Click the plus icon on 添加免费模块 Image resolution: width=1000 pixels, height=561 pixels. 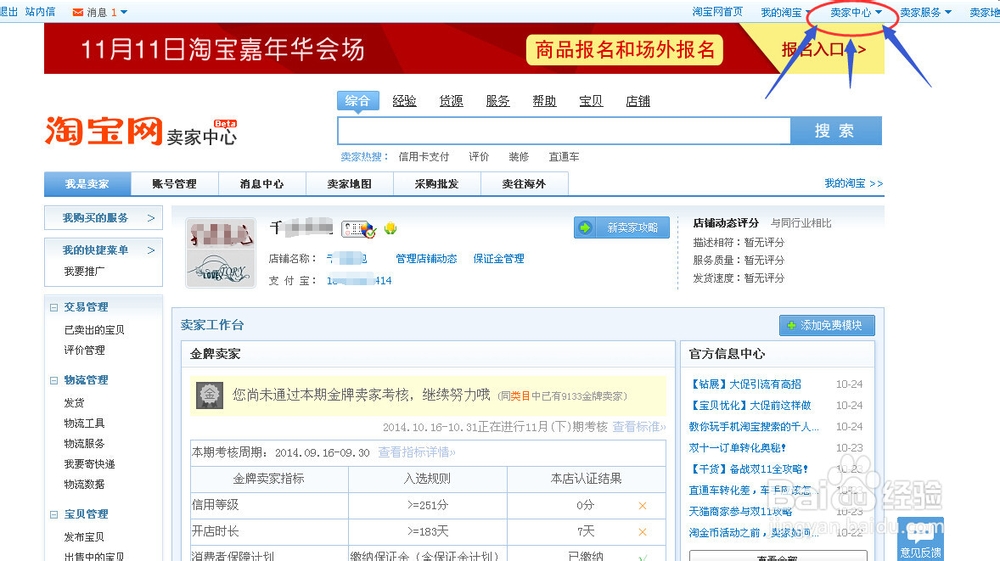[x=791, y=326]
